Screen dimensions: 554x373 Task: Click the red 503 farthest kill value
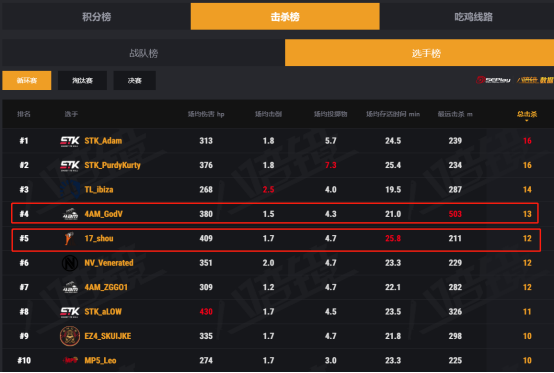point(455,214)
